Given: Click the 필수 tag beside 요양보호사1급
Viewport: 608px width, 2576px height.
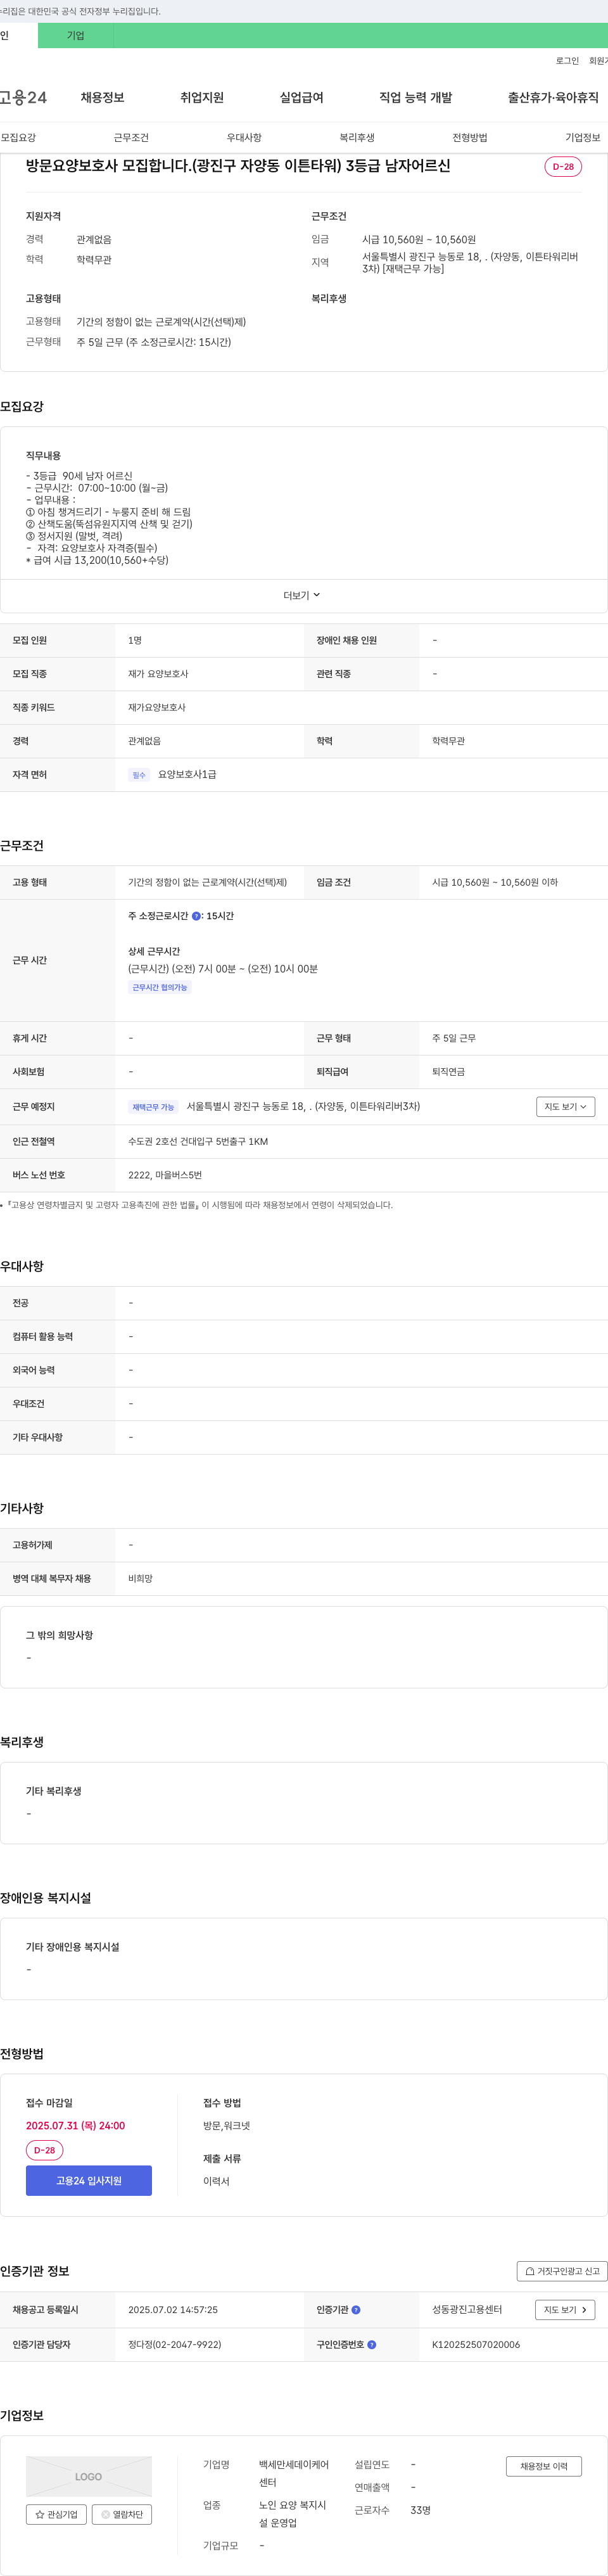Looking at the screenshot, I should [139, 775].
